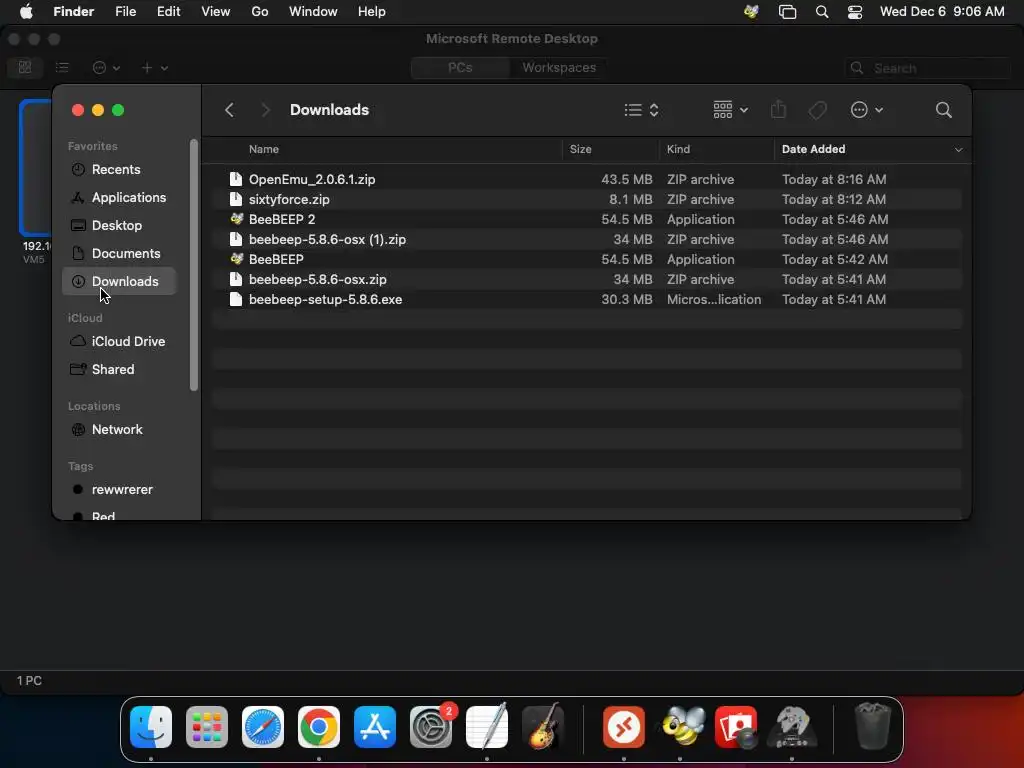Viewport: 1024px width, 768px height.
Task: Open Safari from the Dock
Action: tap(263, 727)
